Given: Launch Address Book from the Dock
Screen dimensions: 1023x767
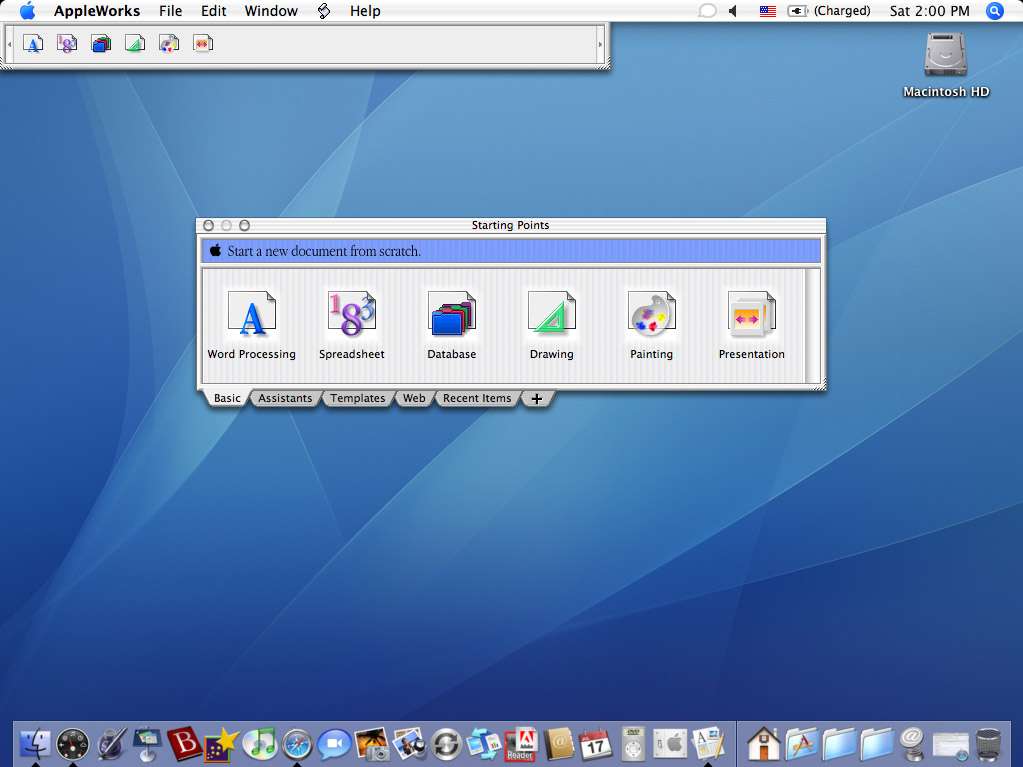Looking at the screenshot, I should click(558, 744).
